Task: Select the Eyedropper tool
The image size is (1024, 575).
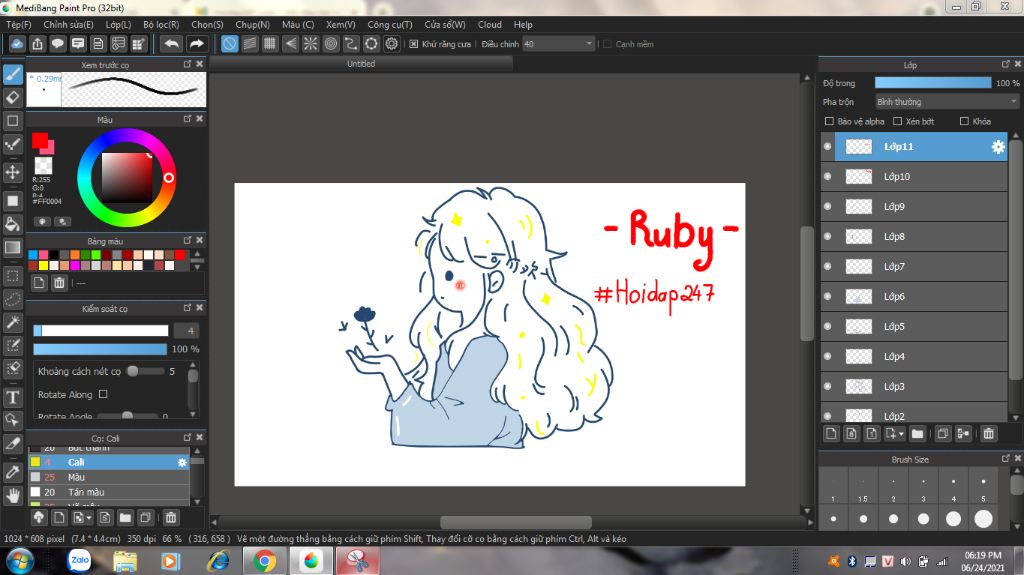Action: tap(12, 472)
